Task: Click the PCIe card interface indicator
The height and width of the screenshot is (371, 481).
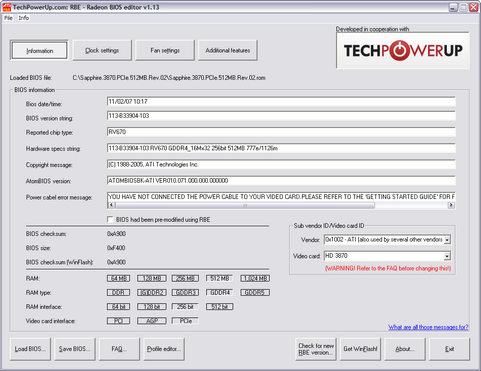Action: coord(185,321)
